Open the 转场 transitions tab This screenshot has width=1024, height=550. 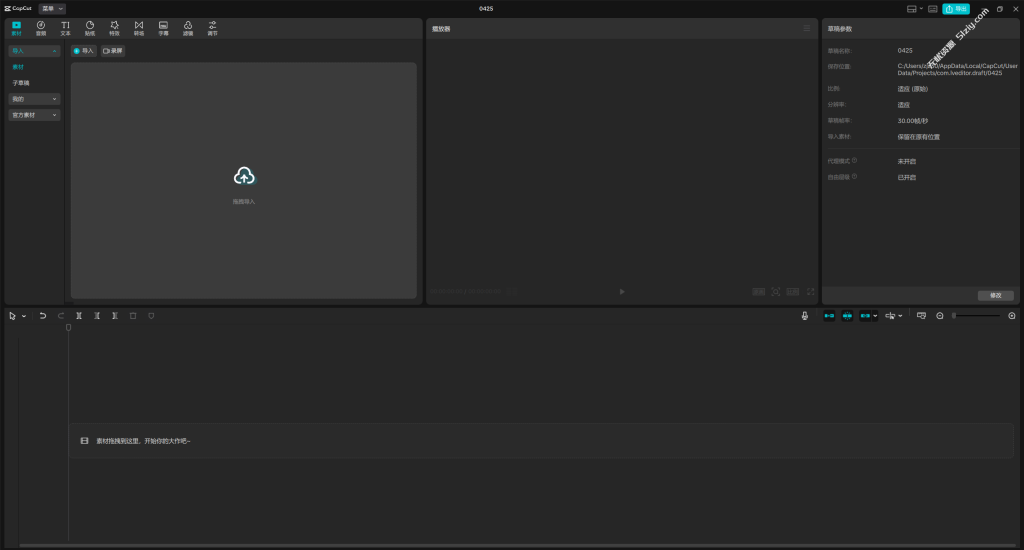[139, 28]
